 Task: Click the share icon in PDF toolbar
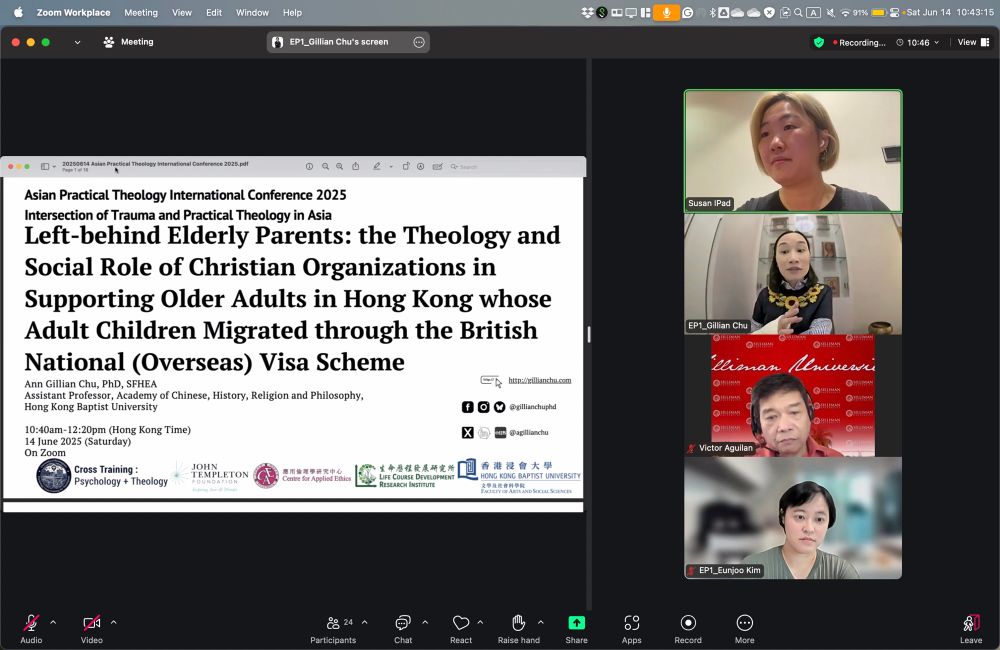356,166
